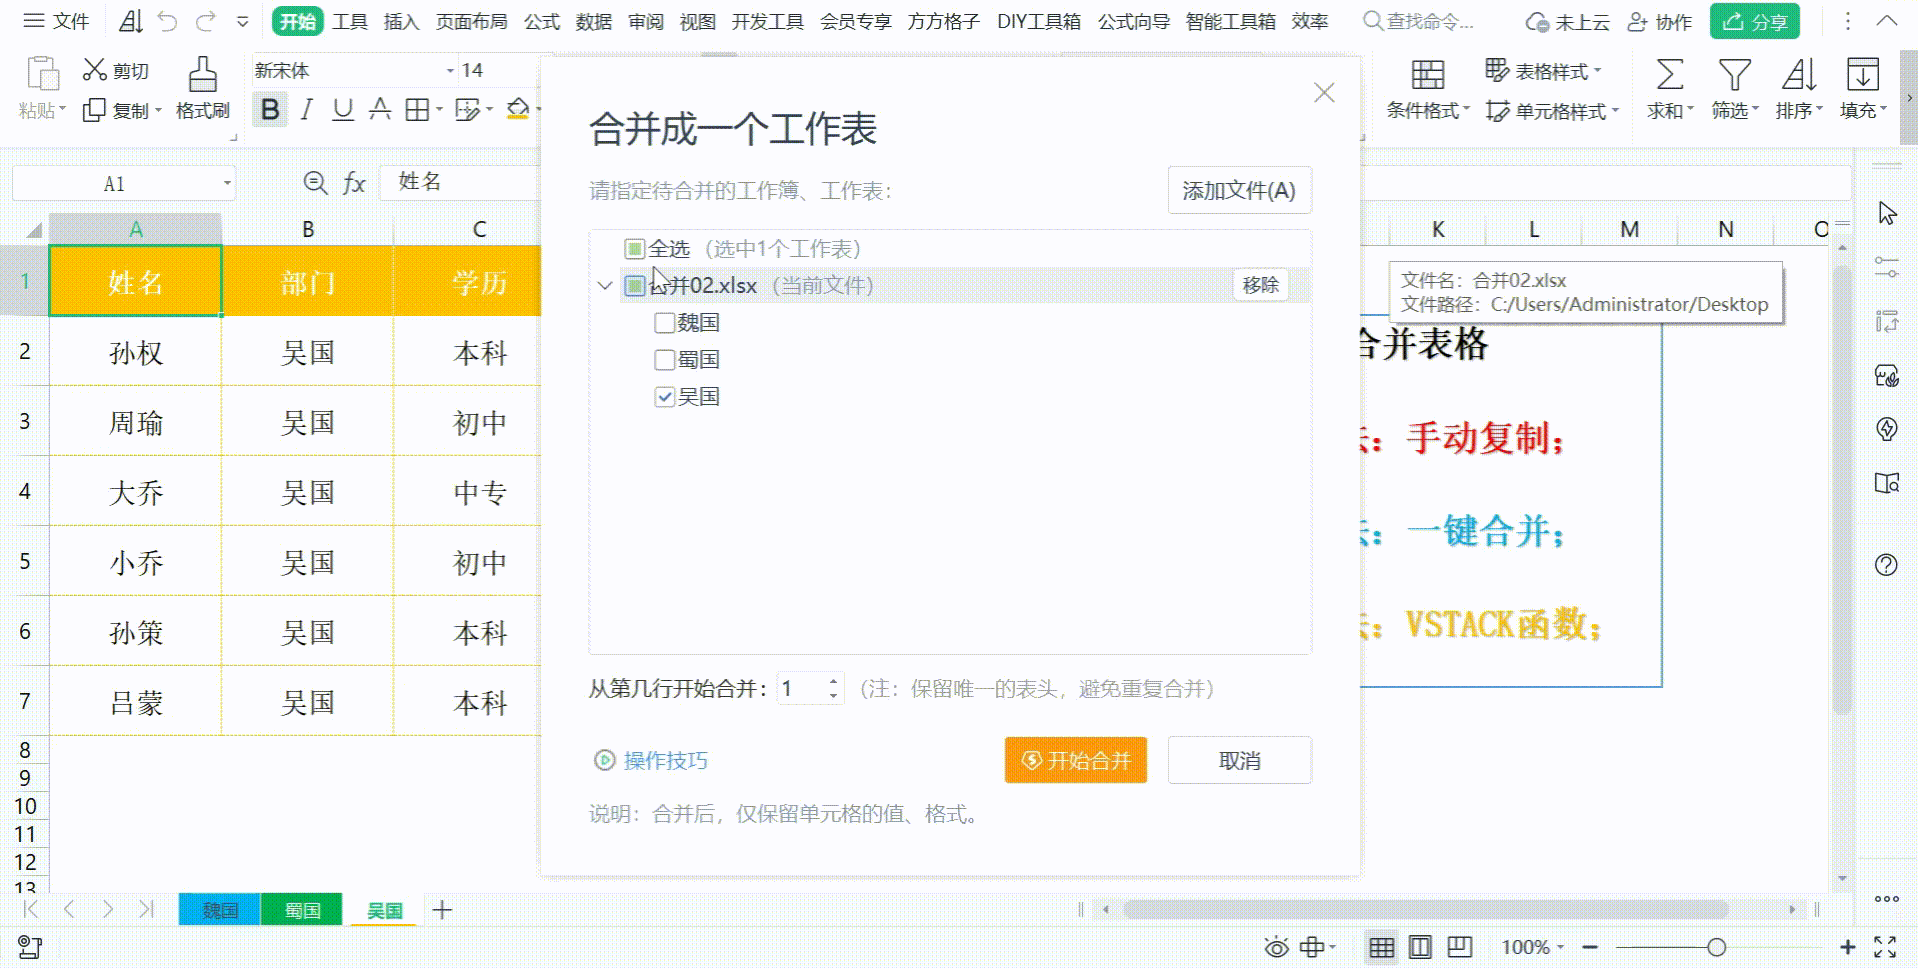Open the 操作技巧 tips link
The image size is (1918, 968).
tap(651, 761)
